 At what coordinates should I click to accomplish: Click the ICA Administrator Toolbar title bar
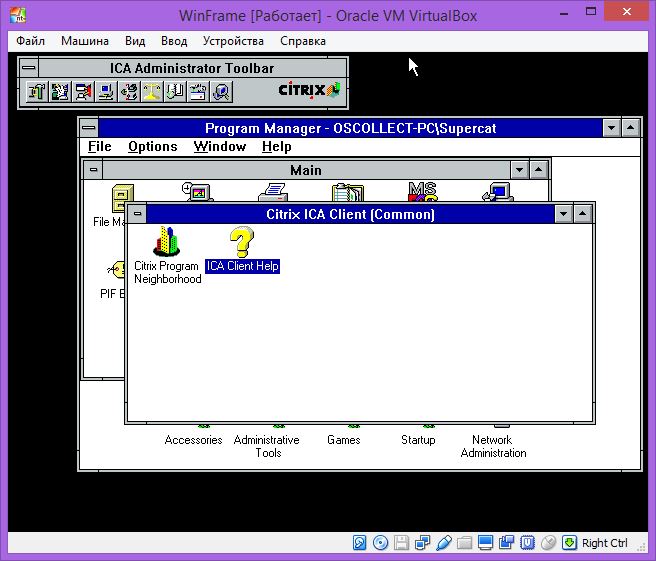[192, 68]
